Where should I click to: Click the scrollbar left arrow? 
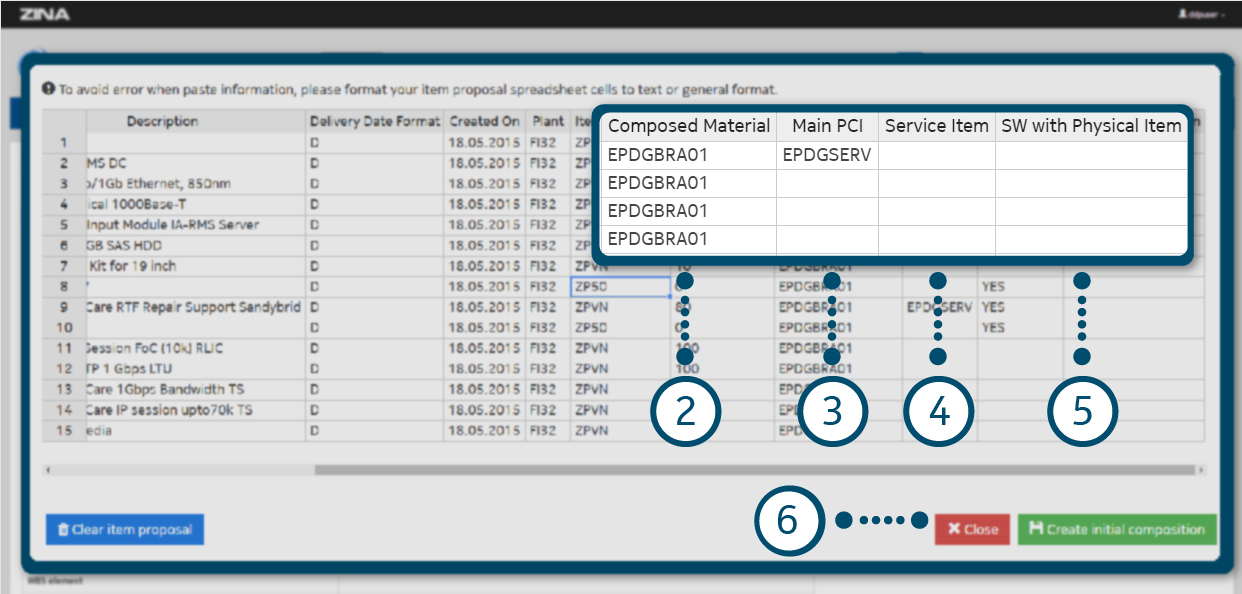coord(47,469)
